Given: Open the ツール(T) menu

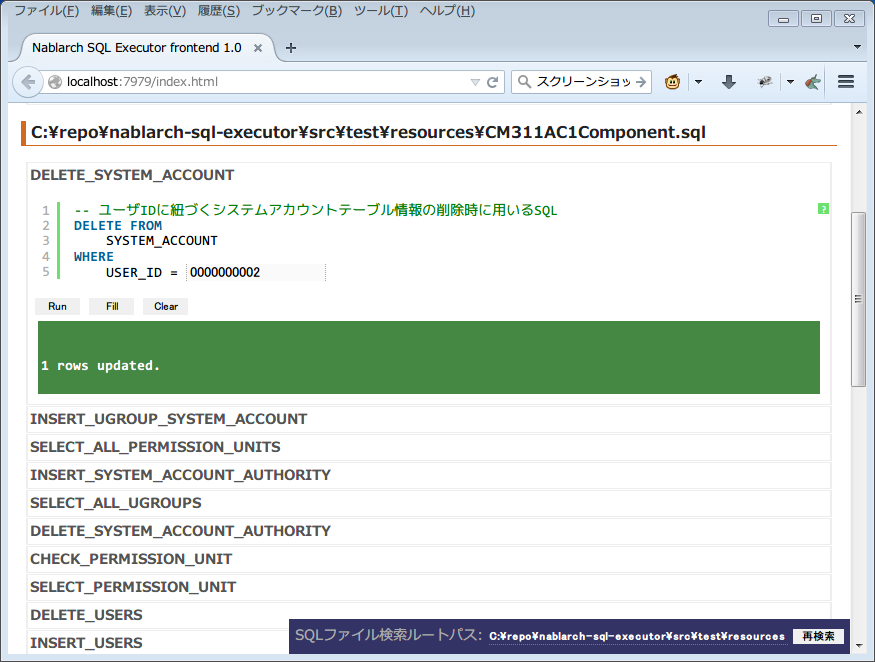Looking at the screenshot, I should 380,11.
